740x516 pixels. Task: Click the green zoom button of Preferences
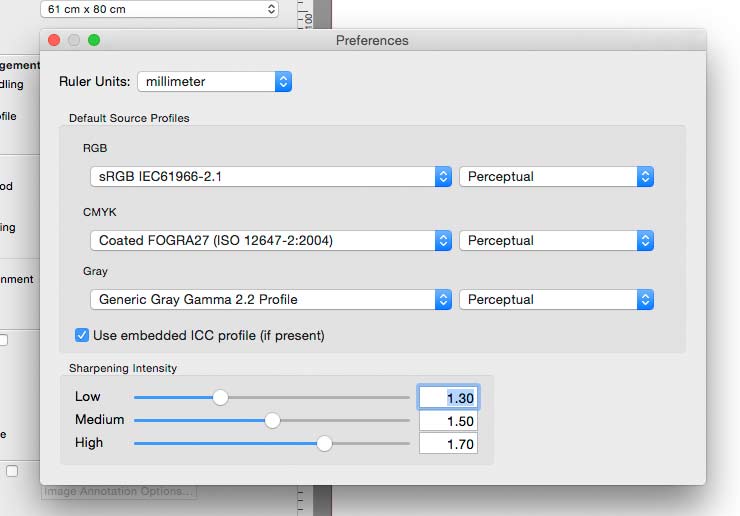(x=94, y=40)
